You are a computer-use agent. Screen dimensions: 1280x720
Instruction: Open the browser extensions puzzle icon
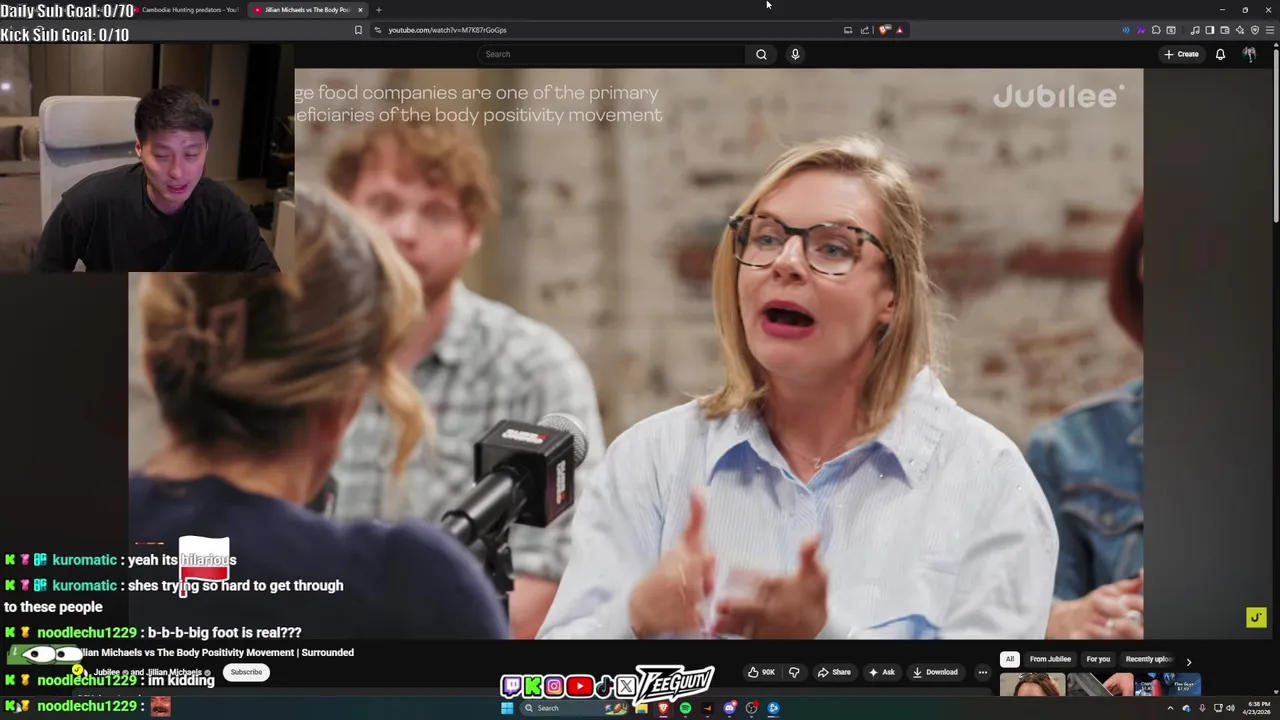[x=1156, y=30]
